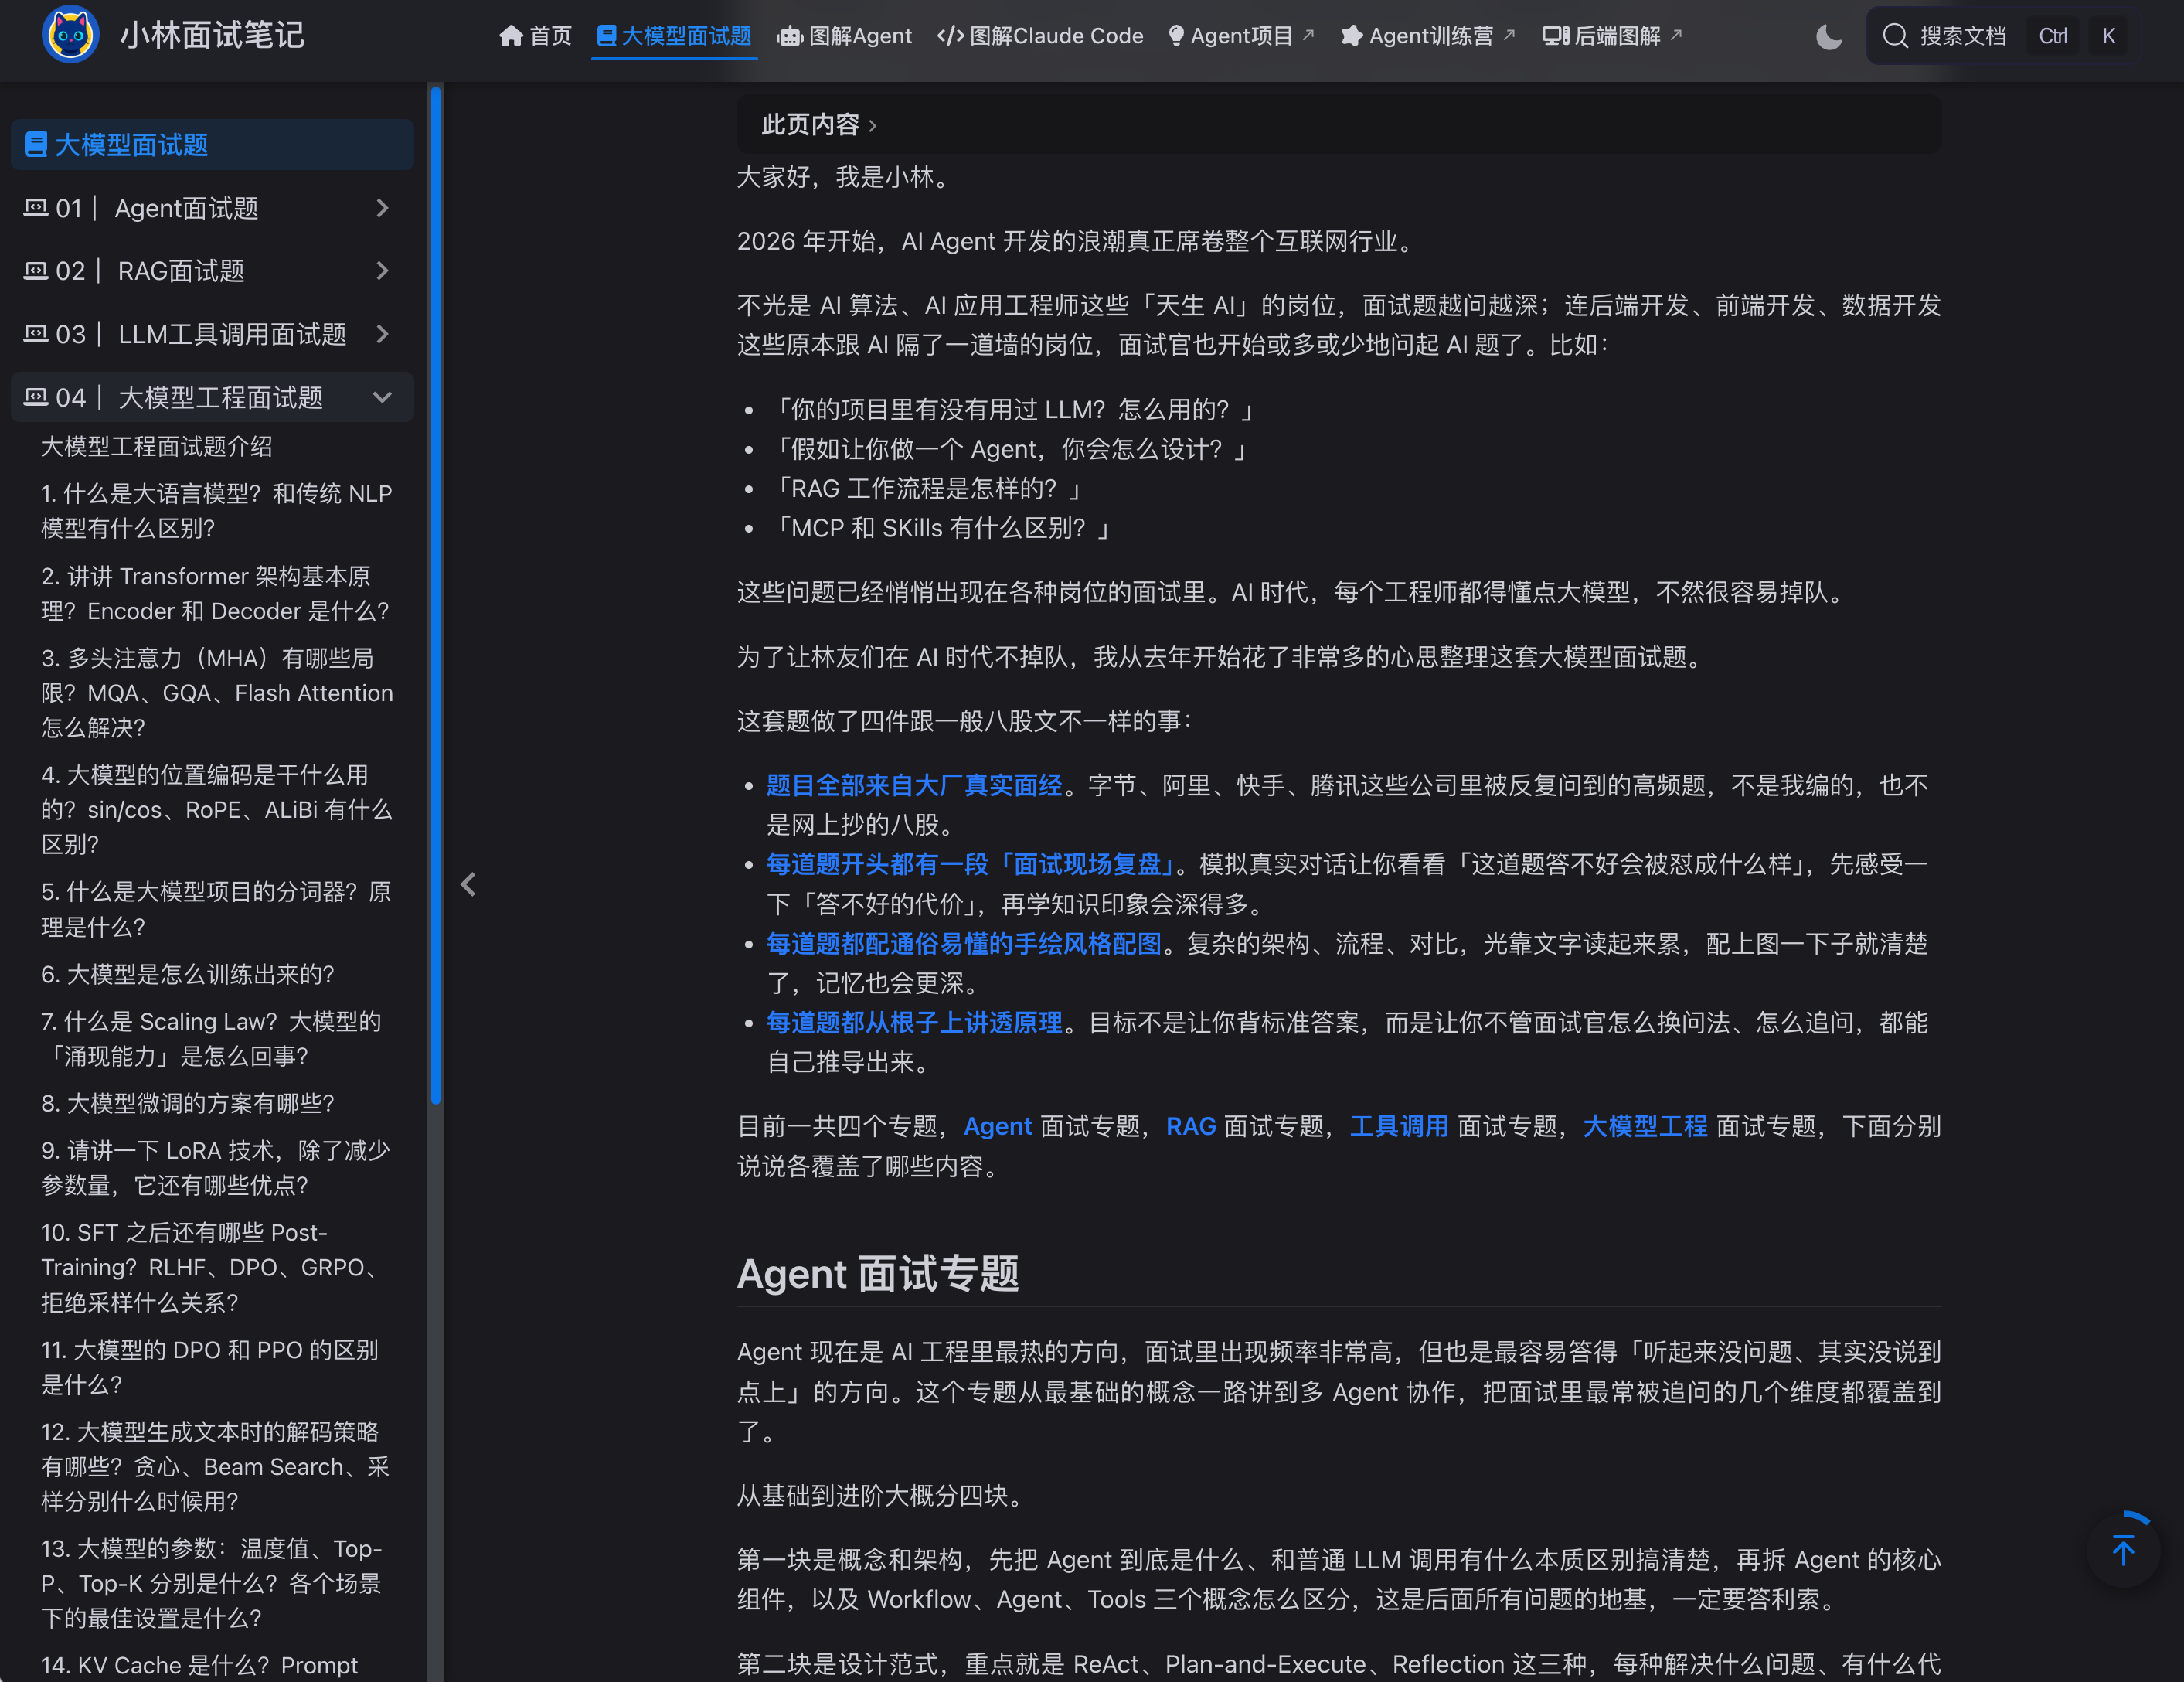
Task: Click laptop icon beside 02 RAG面试题
Action: click(36, 271)
